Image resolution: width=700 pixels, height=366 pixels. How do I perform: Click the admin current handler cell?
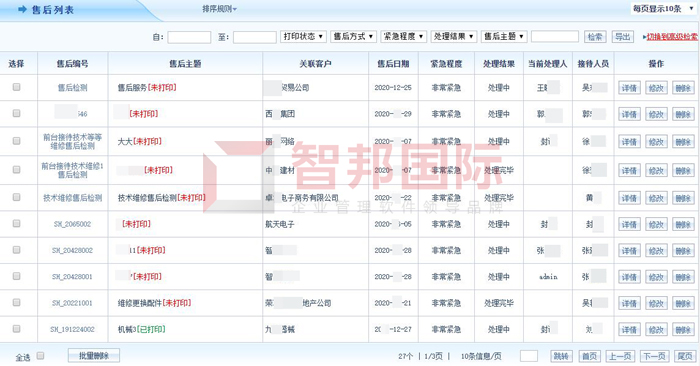pos(548,277)
